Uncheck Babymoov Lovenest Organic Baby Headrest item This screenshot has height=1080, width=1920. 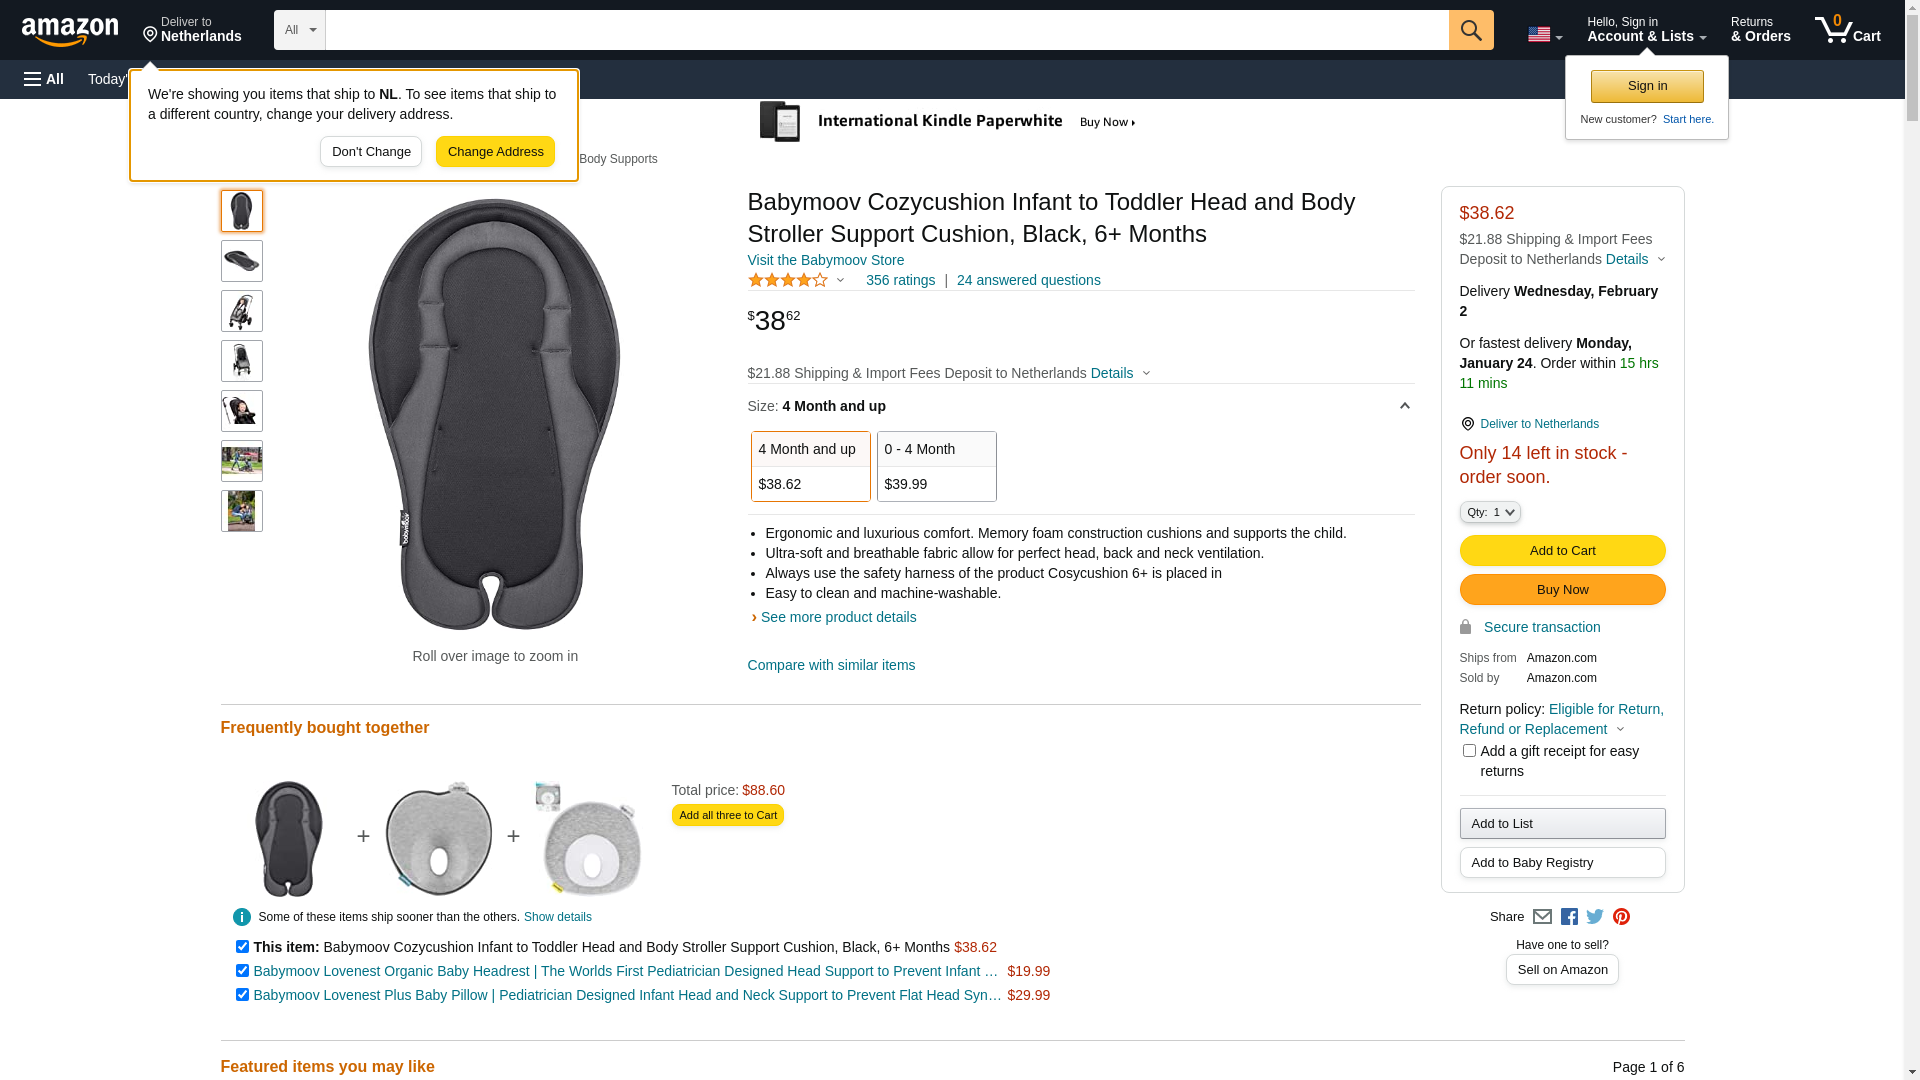(x=242, y=971)
